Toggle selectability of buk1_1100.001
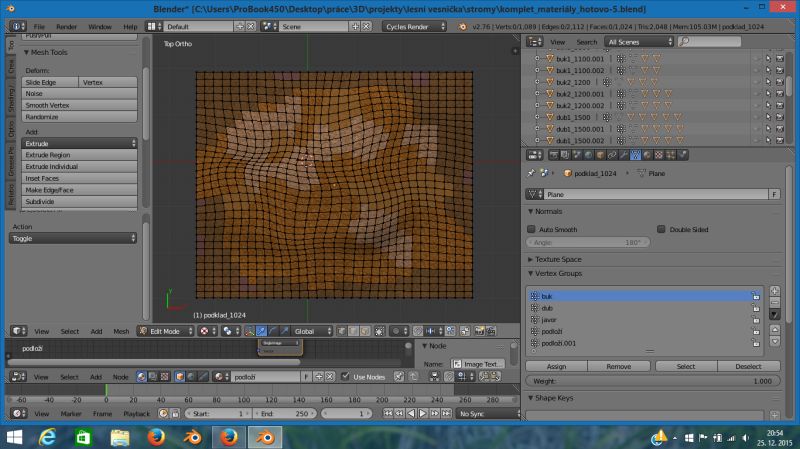 click(x=768, y=59)
